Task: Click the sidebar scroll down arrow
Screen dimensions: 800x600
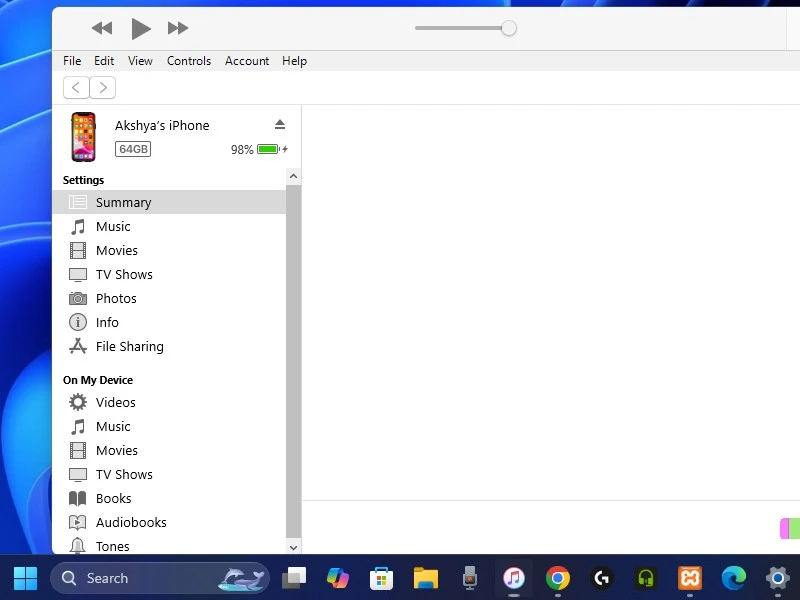Action: tap(293, 547)
